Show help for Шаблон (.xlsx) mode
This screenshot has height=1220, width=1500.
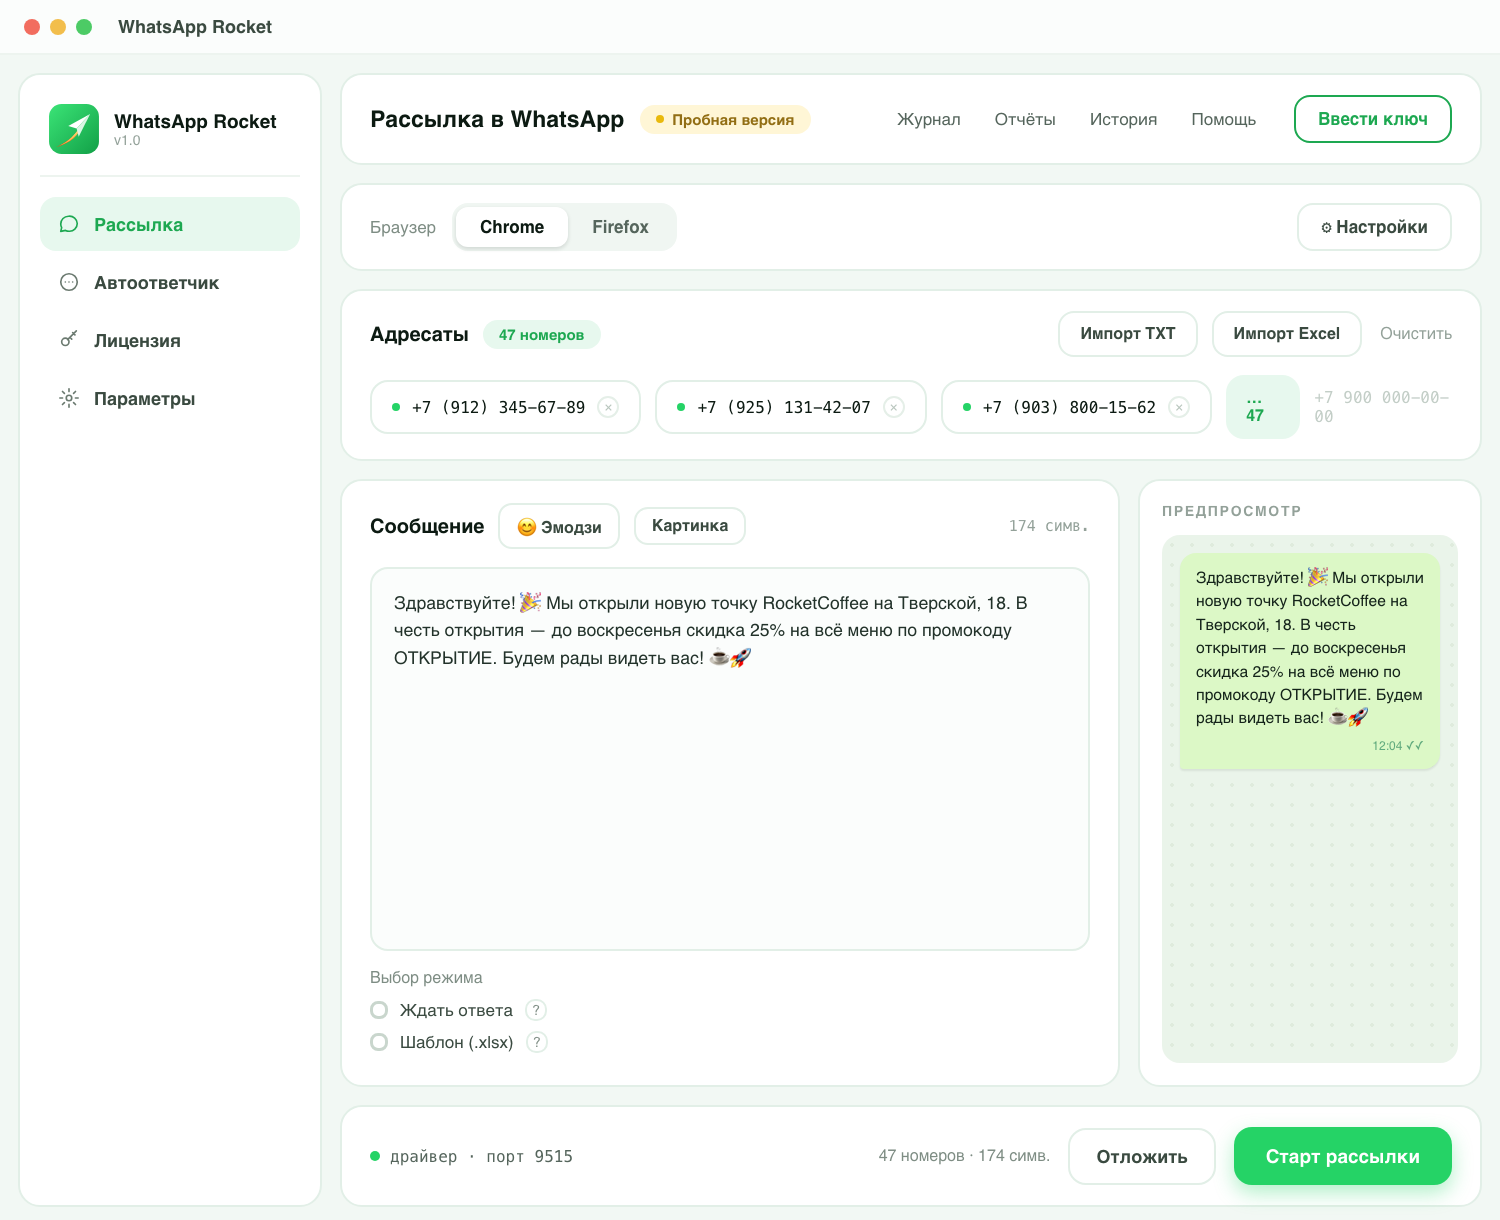tap(537, 1042)
